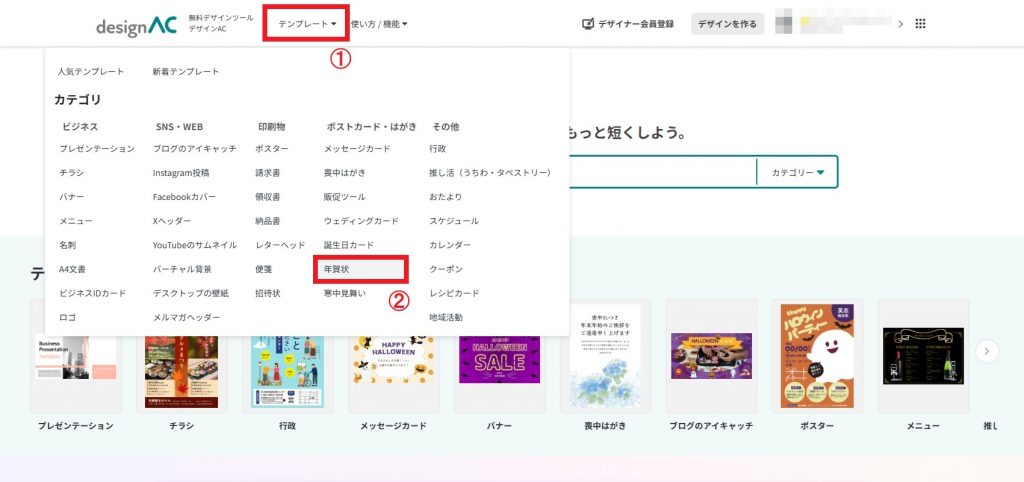The image size is (1024, 482).
Task: Select 行政 in the その他 column
Action: click(438, 149)
